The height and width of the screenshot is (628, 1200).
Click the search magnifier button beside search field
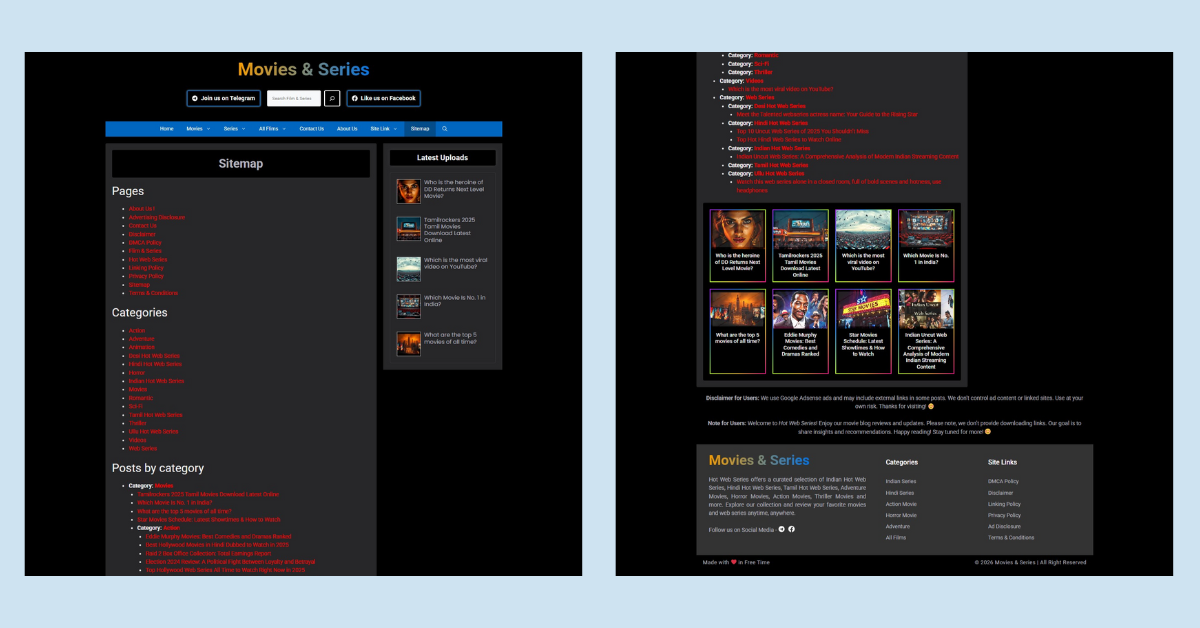pos(332,98)
